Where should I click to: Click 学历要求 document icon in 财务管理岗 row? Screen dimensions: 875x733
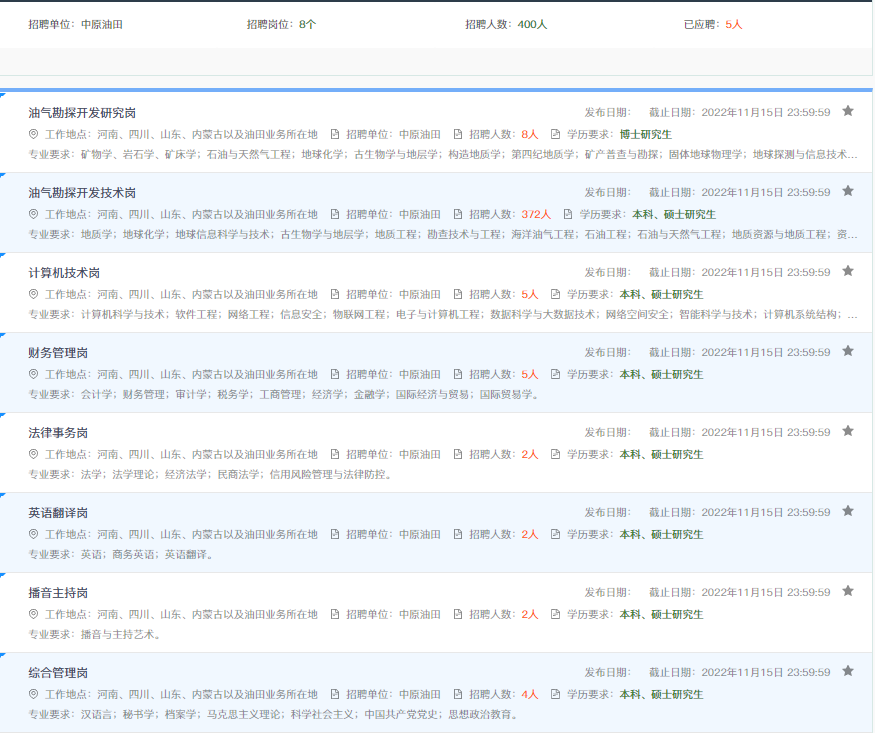pyautogui.click(x=555, y=374)
